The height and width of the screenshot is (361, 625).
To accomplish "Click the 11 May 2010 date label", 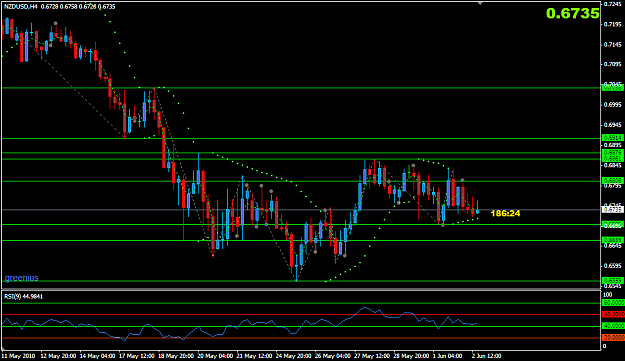I will [19, 356].
